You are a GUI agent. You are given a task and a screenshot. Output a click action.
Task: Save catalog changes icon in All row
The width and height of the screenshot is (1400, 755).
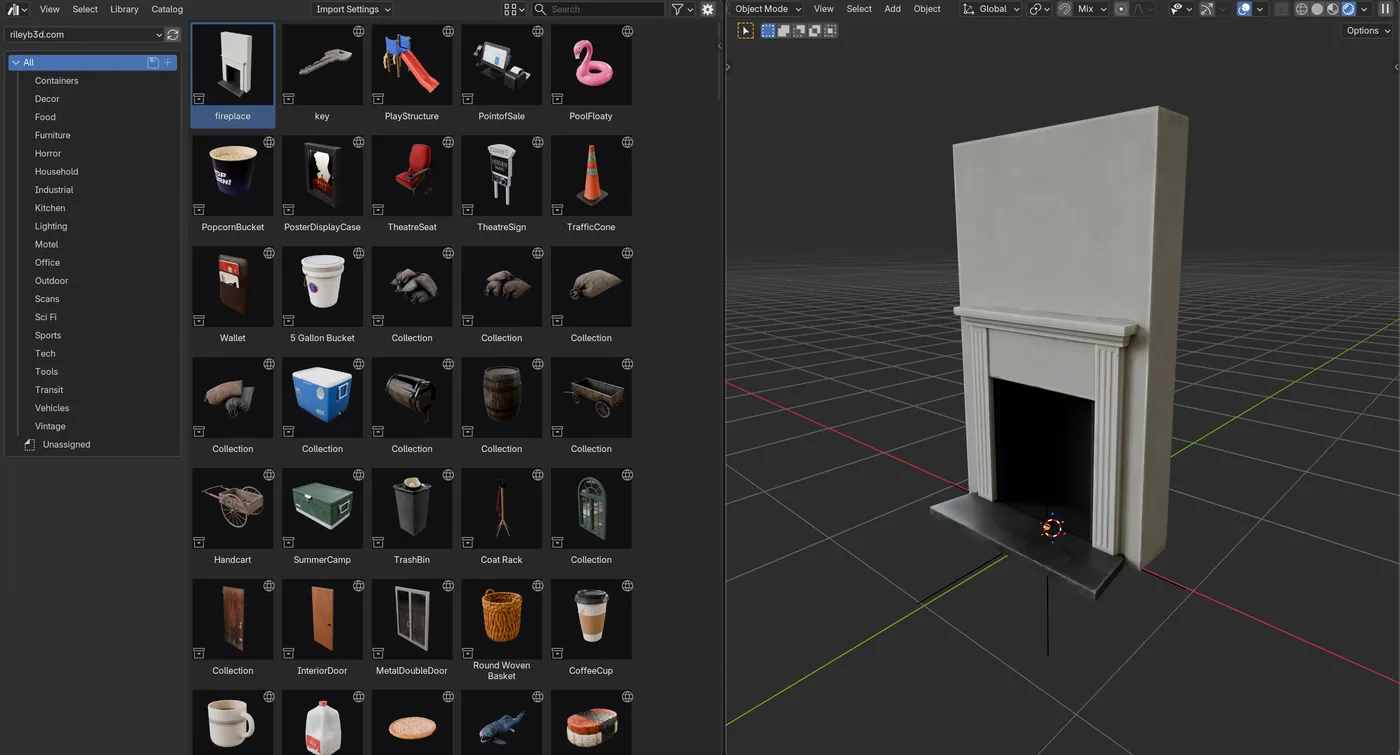[153, 62]
